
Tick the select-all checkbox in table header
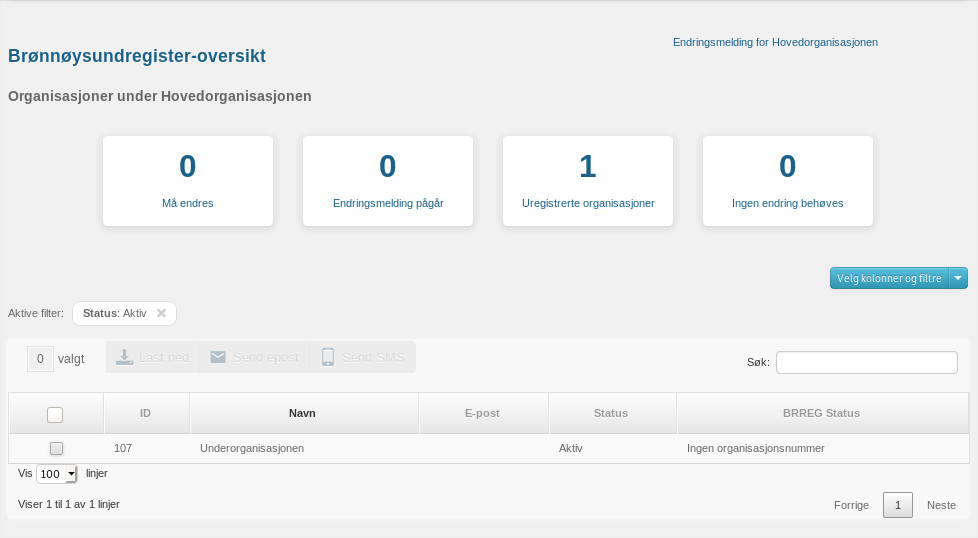pyautogui.click(x=55, y=415)
